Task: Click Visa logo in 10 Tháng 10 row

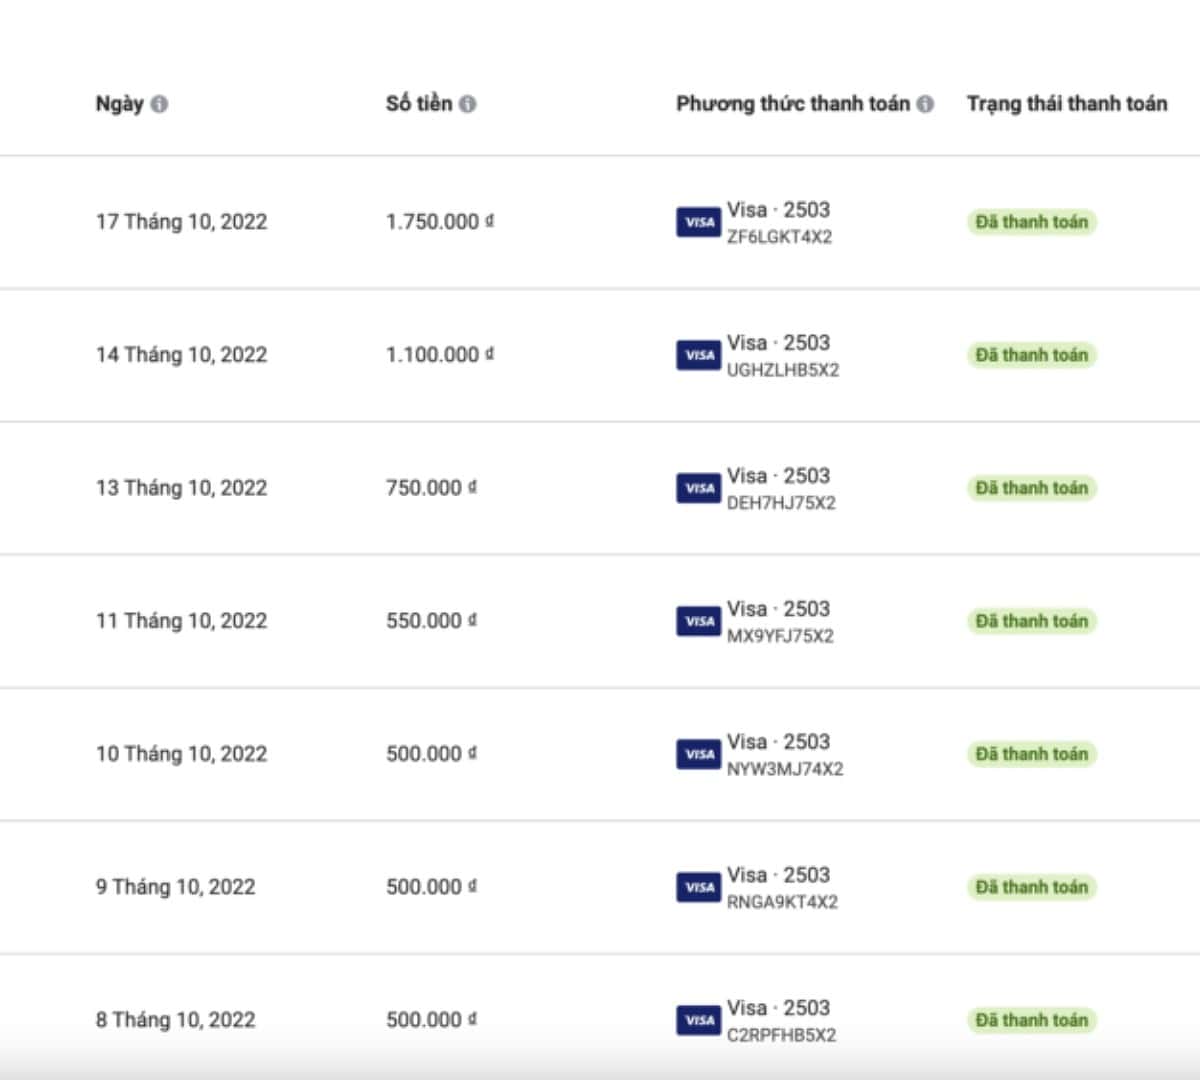Action: click(x=698, y=754)
